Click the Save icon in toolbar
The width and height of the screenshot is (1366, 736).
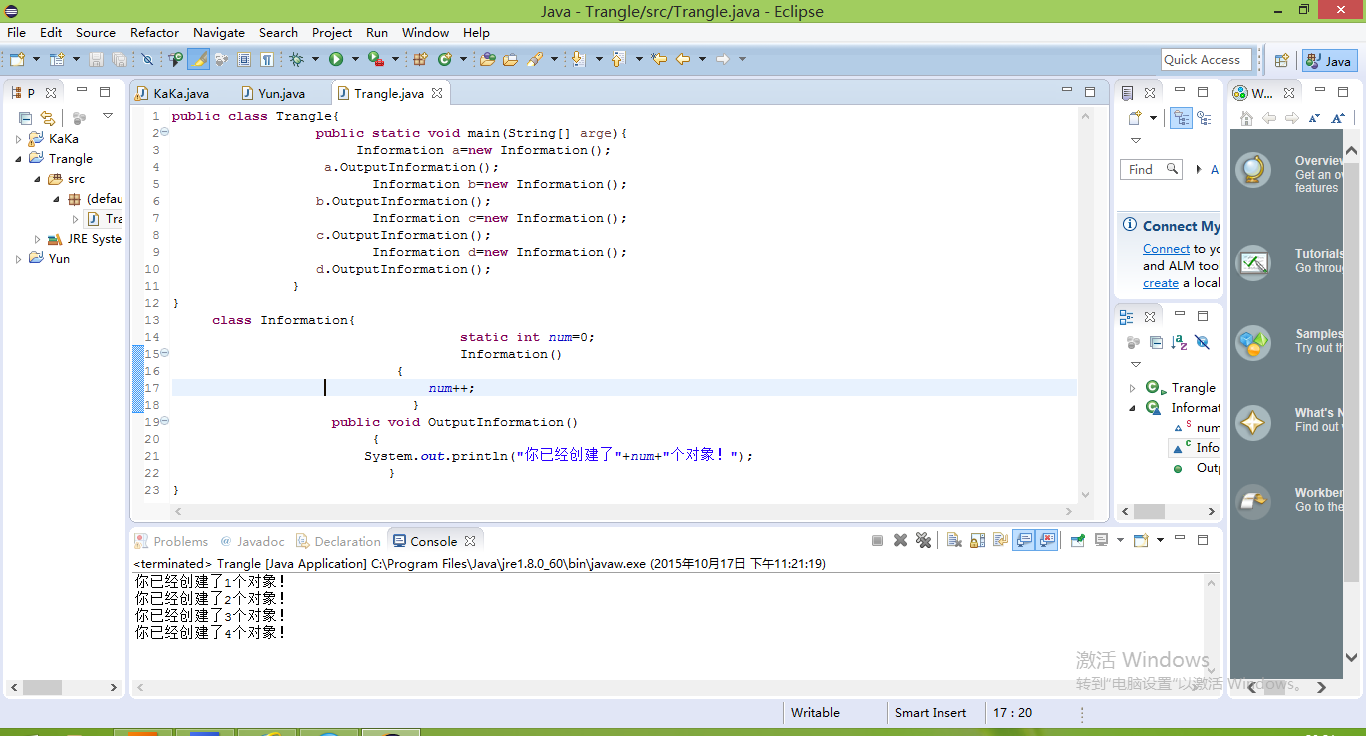97,60
